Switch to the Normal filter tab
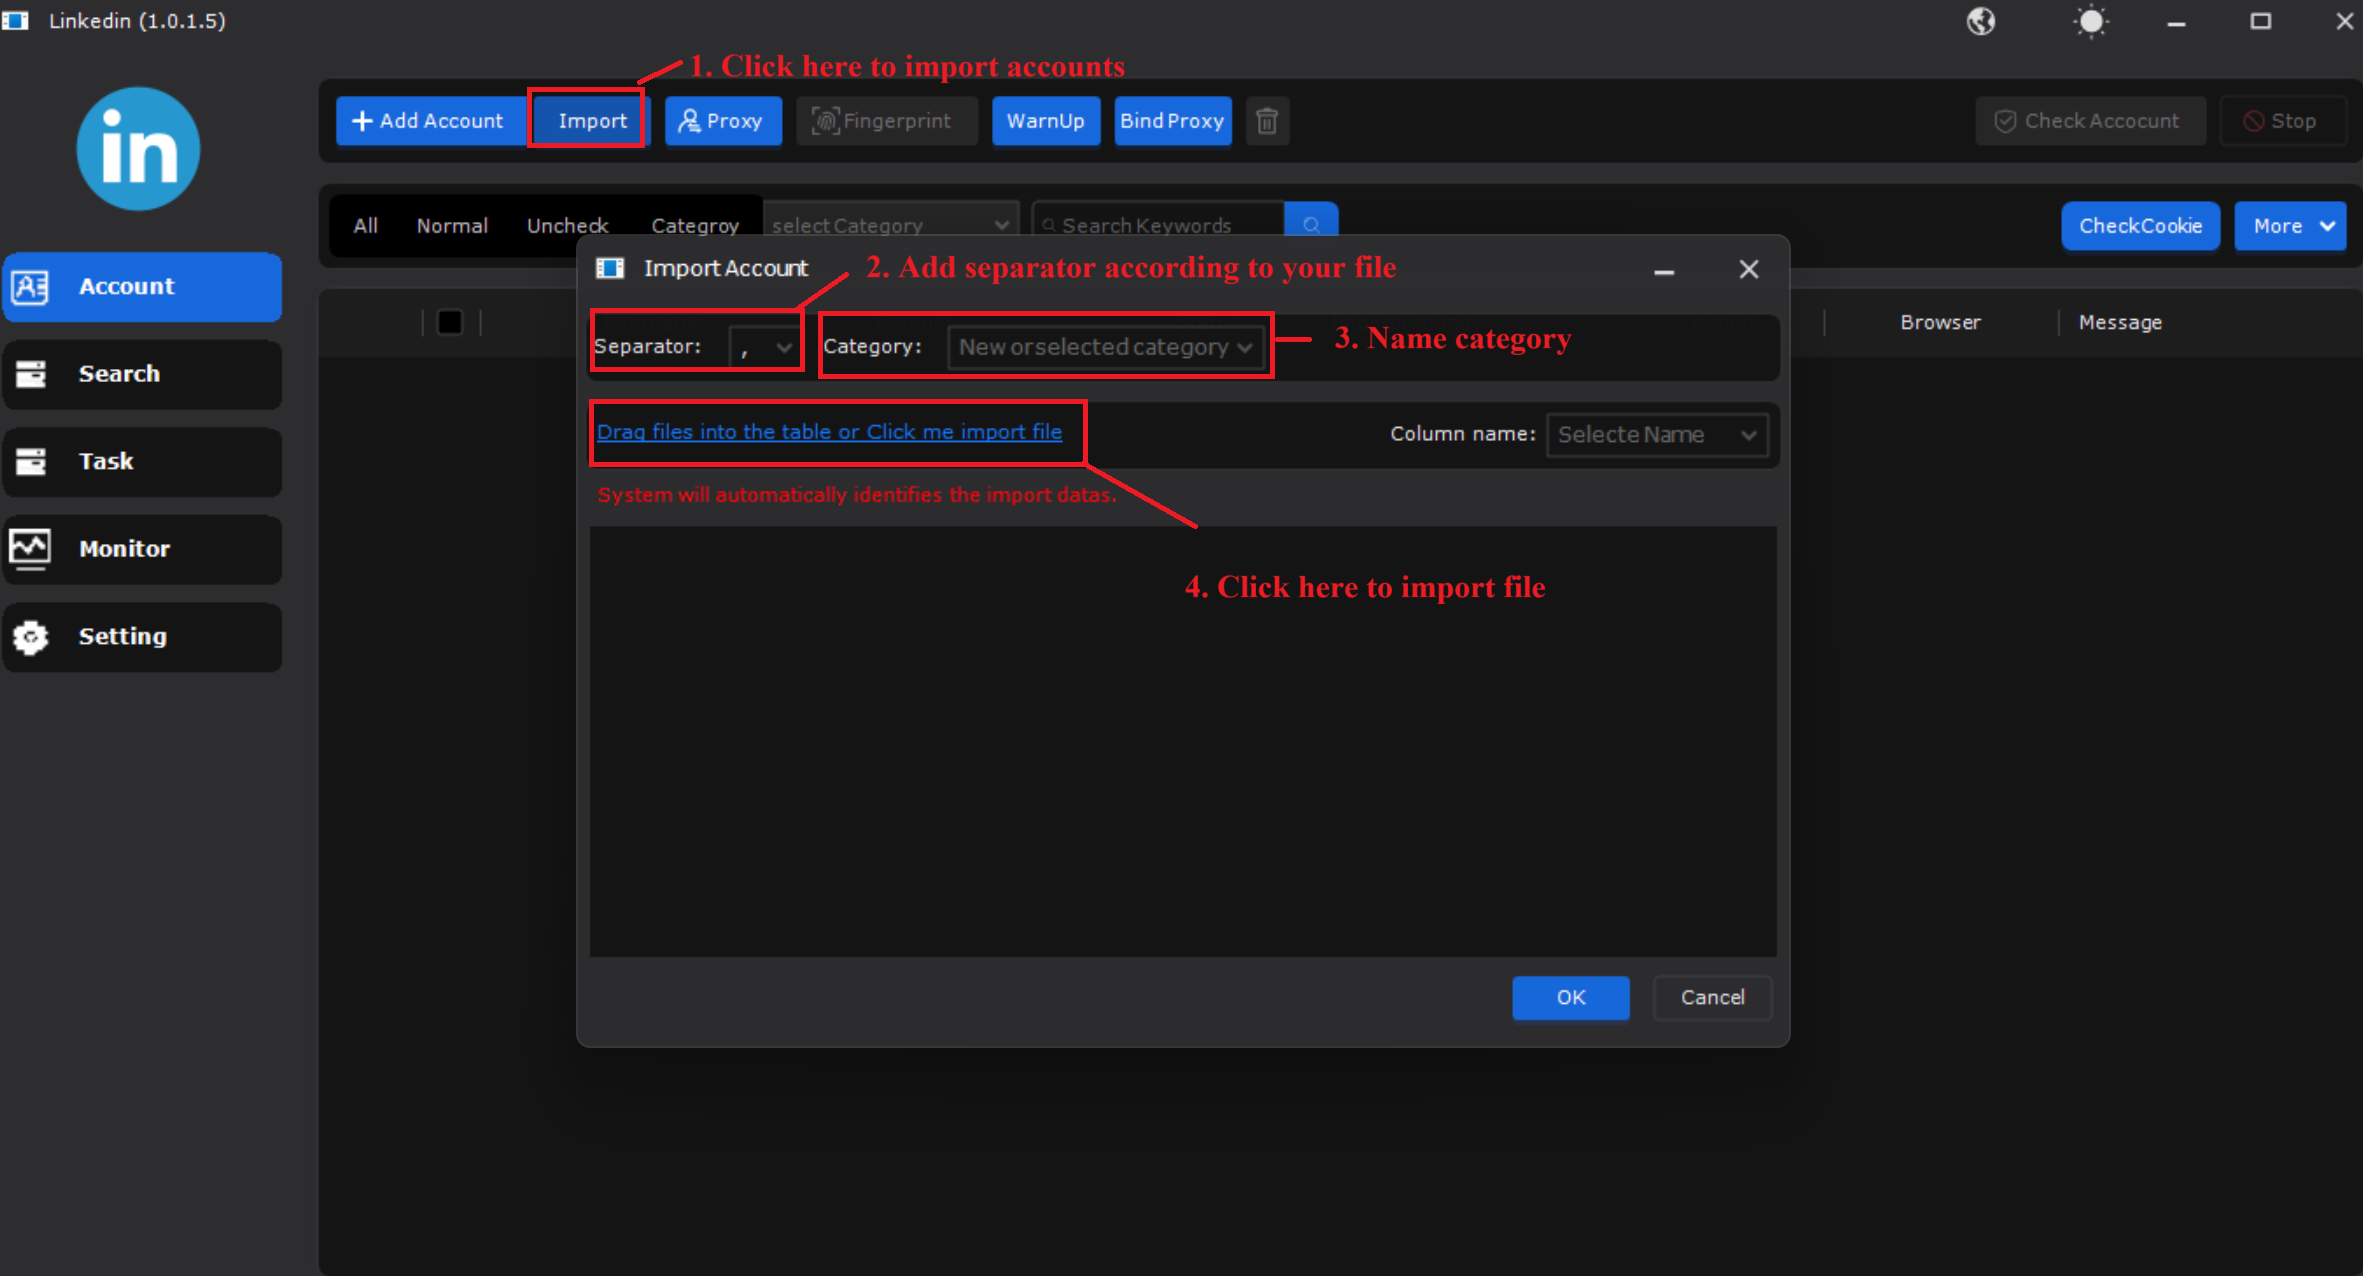Image resolution: width=2363 pixels, height=1276 pixels. [452, 226]
